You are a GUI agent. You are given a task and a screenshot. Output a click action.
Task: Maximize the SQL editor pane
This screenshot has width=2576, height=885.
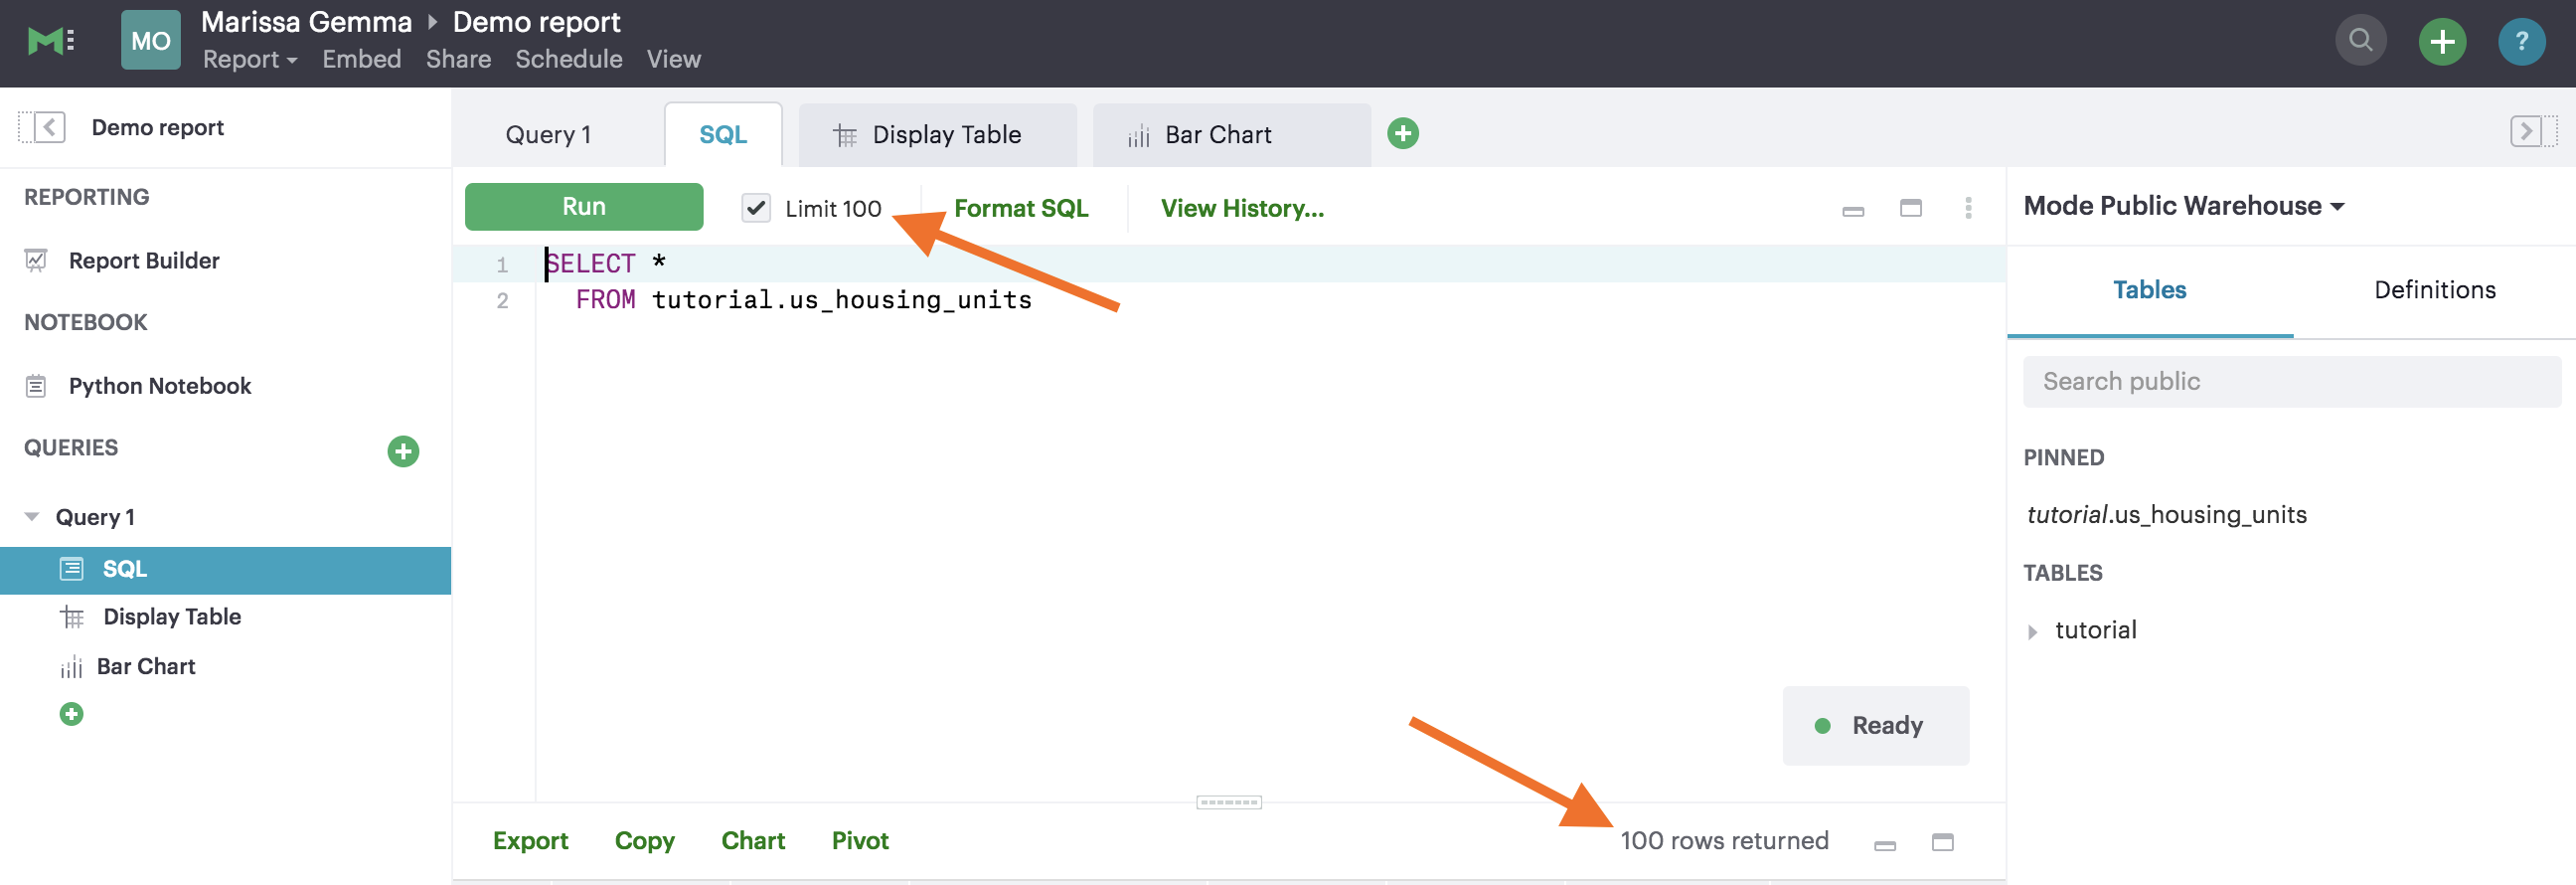pyautogui.click(x=1910, y=208)
